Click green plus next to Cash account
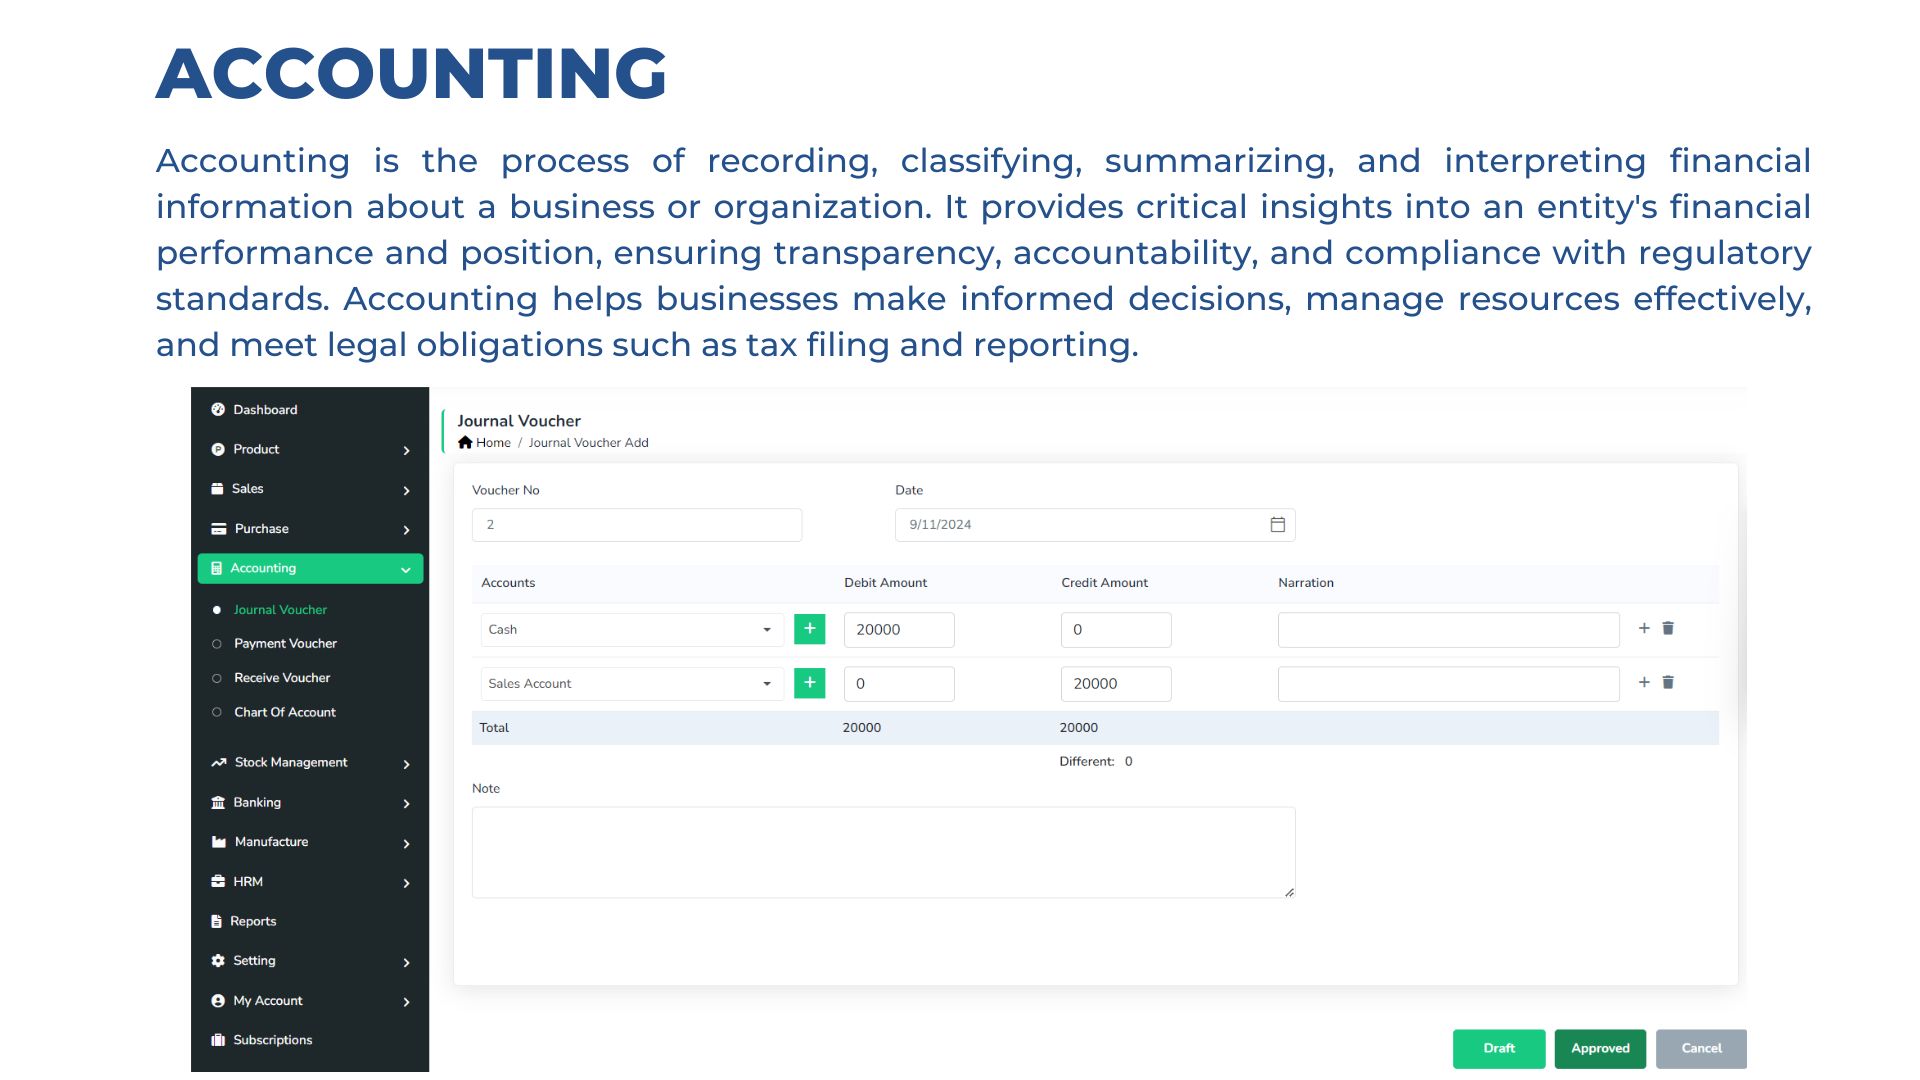 (x=809, y=629)
